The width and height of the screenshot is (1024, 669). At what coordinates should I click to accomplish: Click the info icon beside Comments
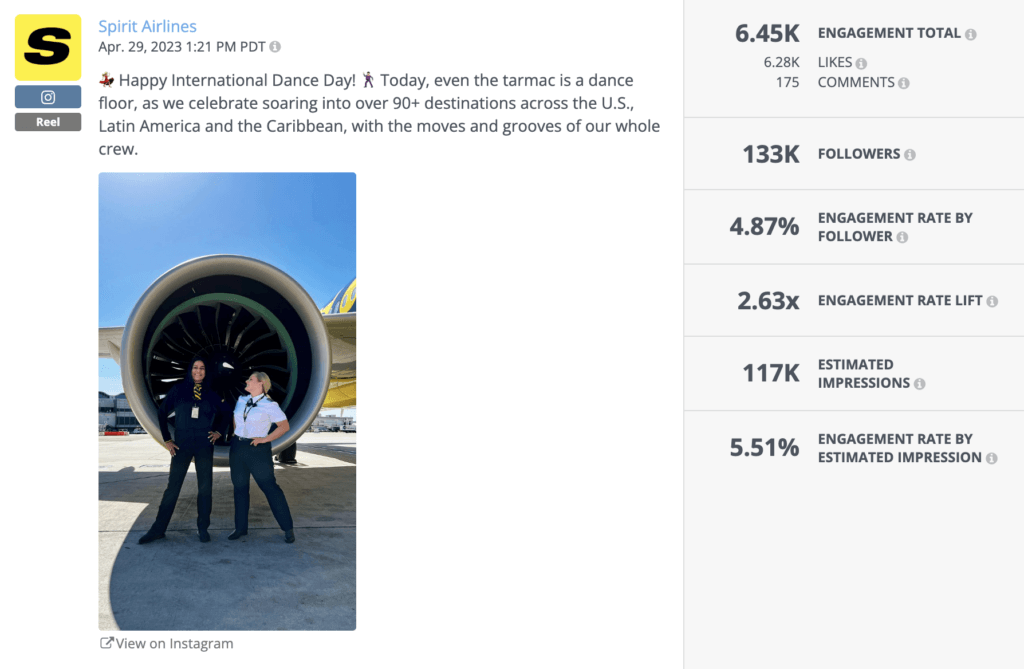point(904,82)
